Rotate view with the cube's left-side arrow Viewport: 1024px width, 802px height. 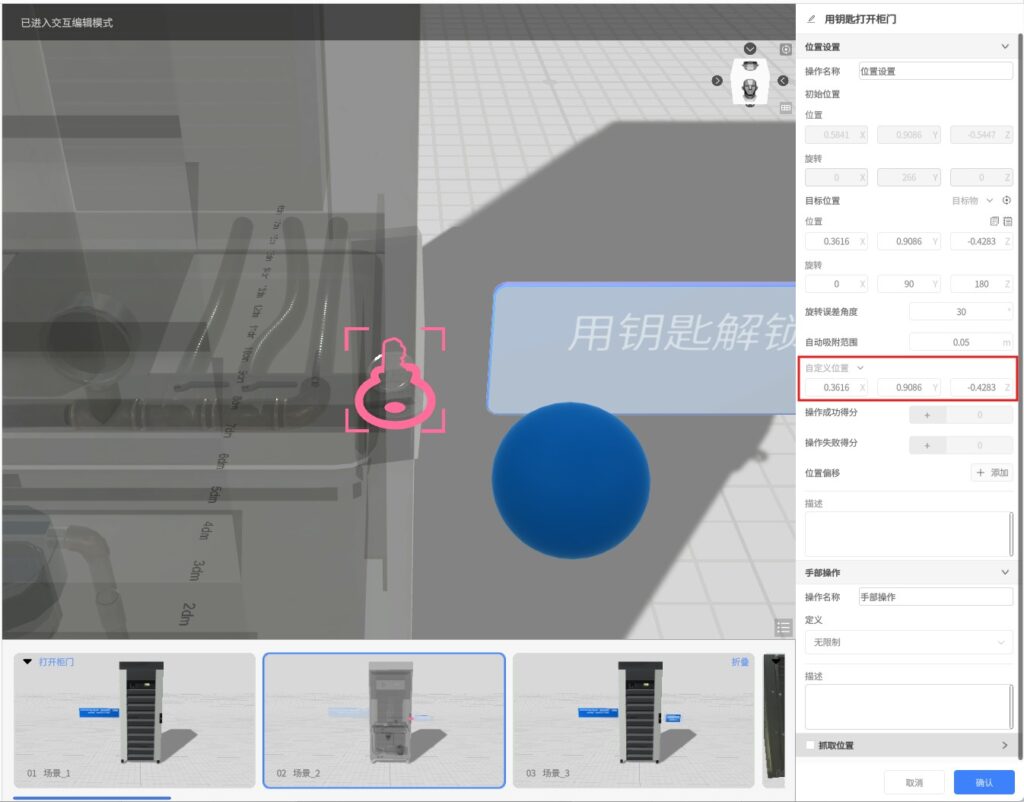pos(717,80)
